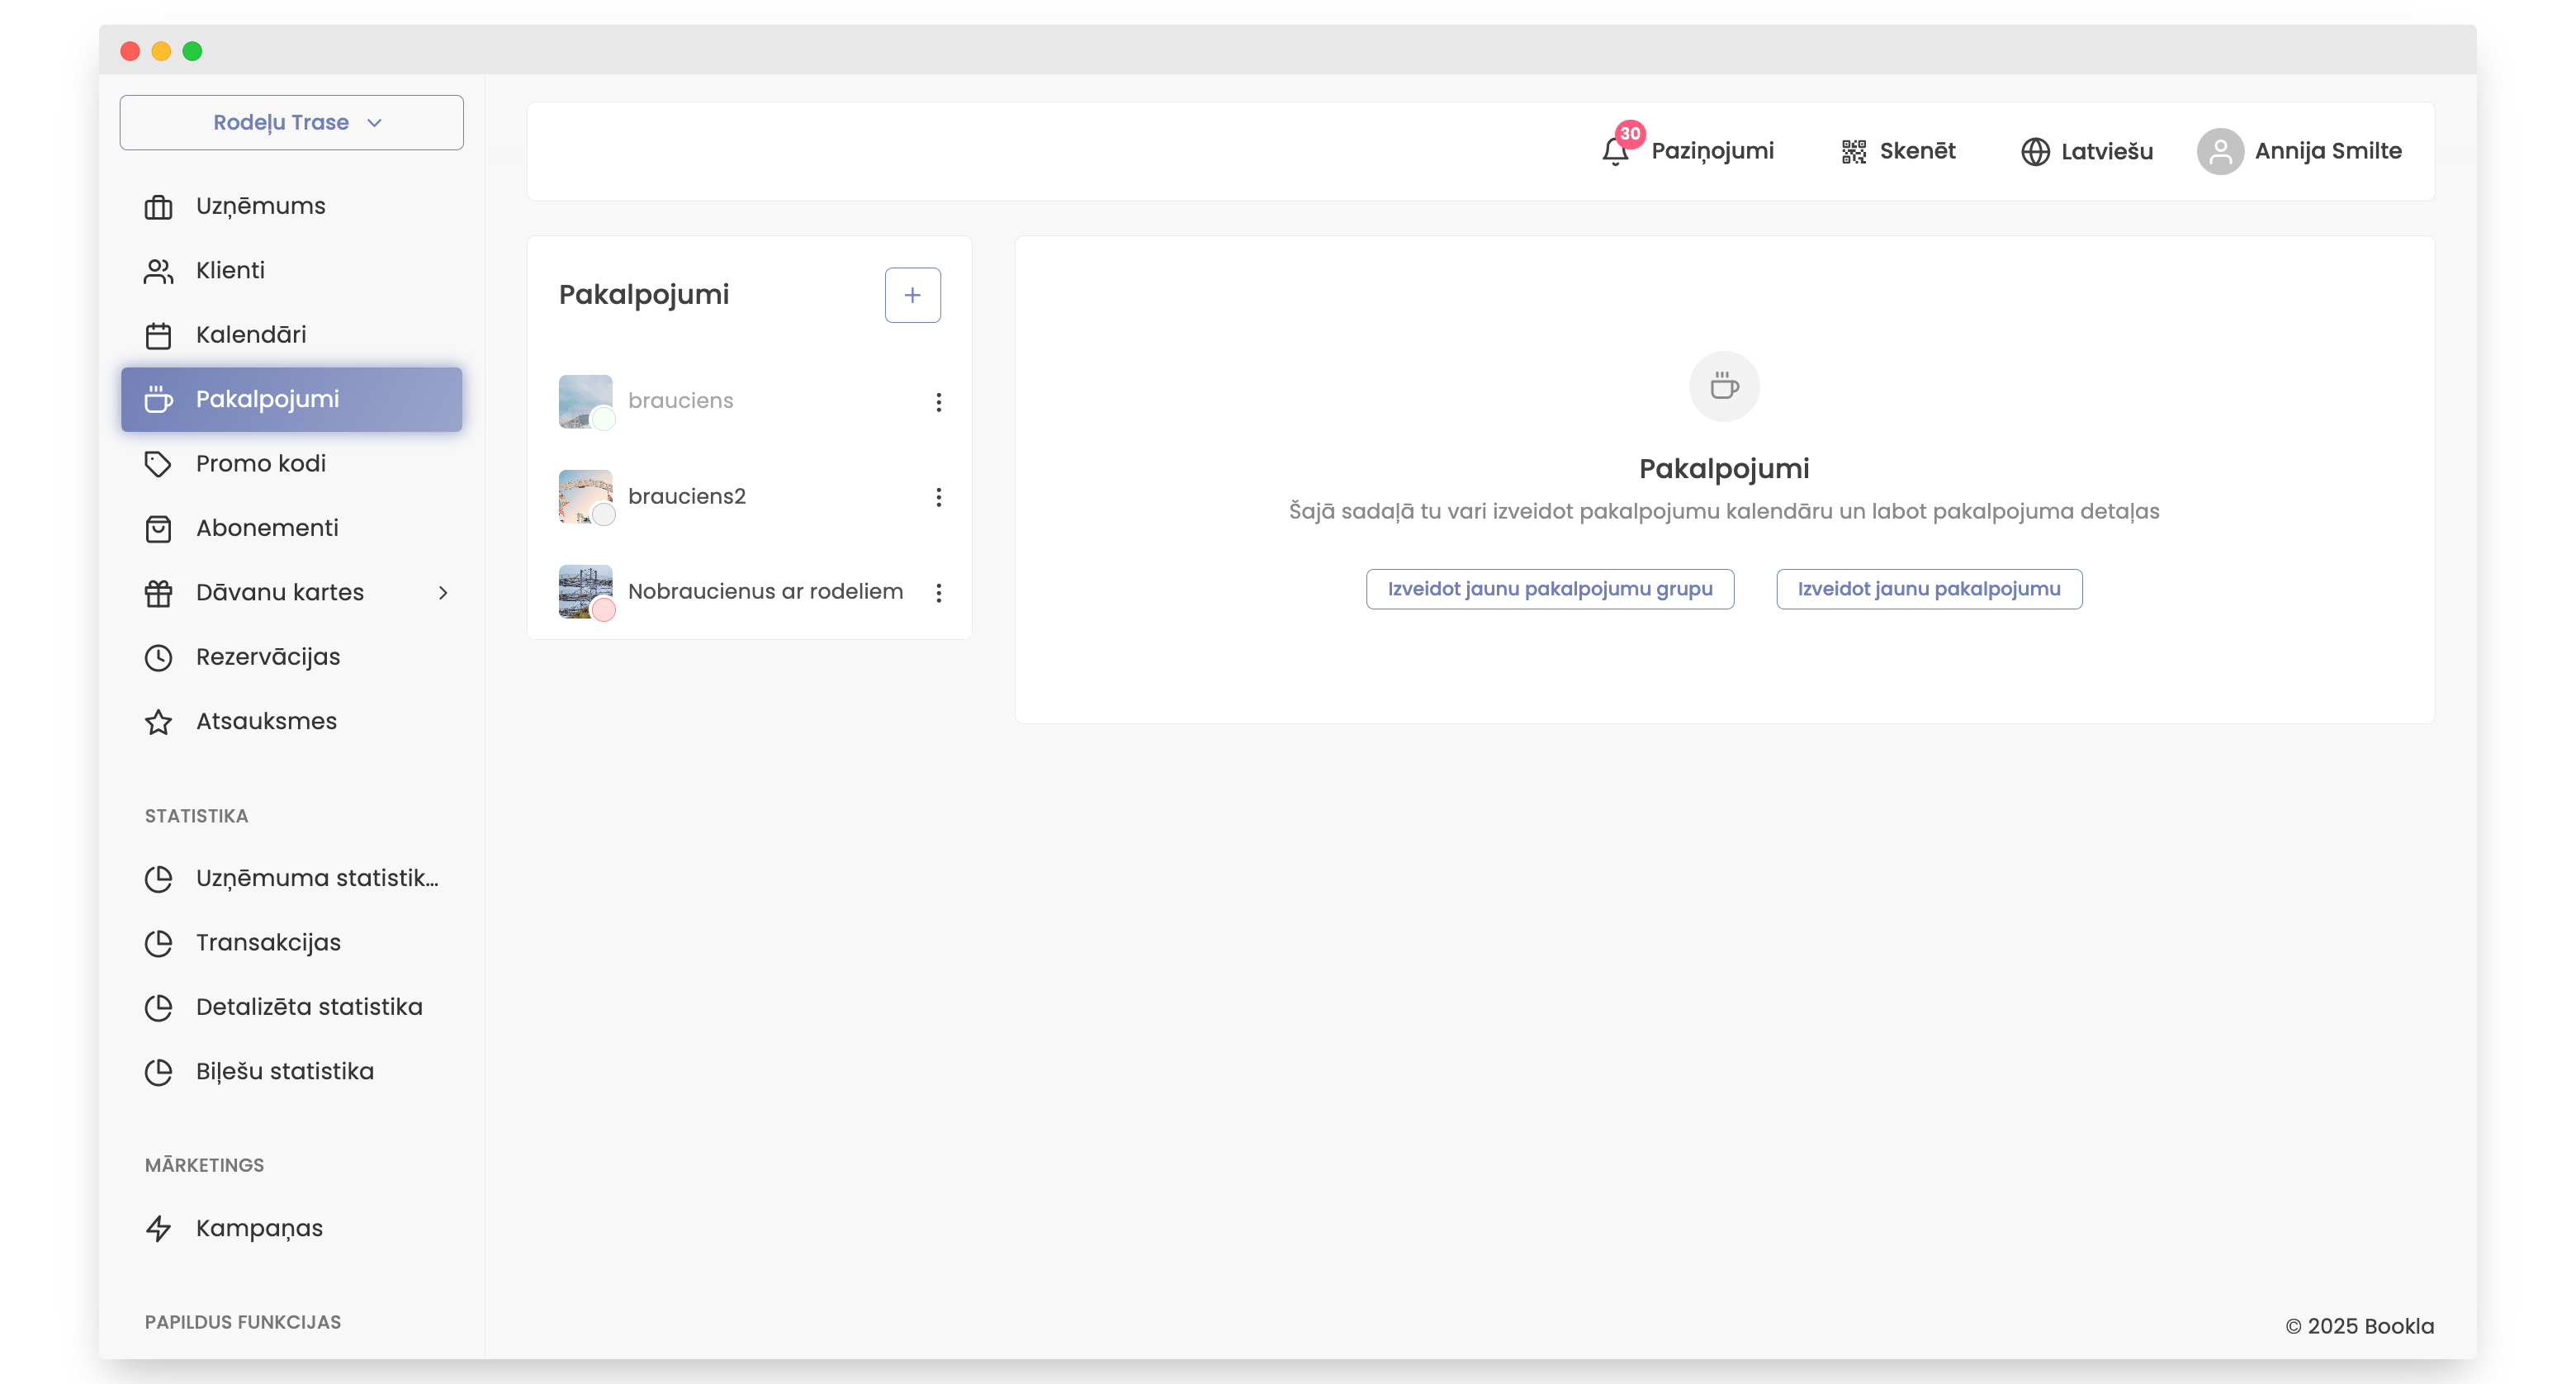Image resolution: width=2576 pixels, height=1384 pixels.
Task: Click the globe language icon
Action: point(2034,151)
